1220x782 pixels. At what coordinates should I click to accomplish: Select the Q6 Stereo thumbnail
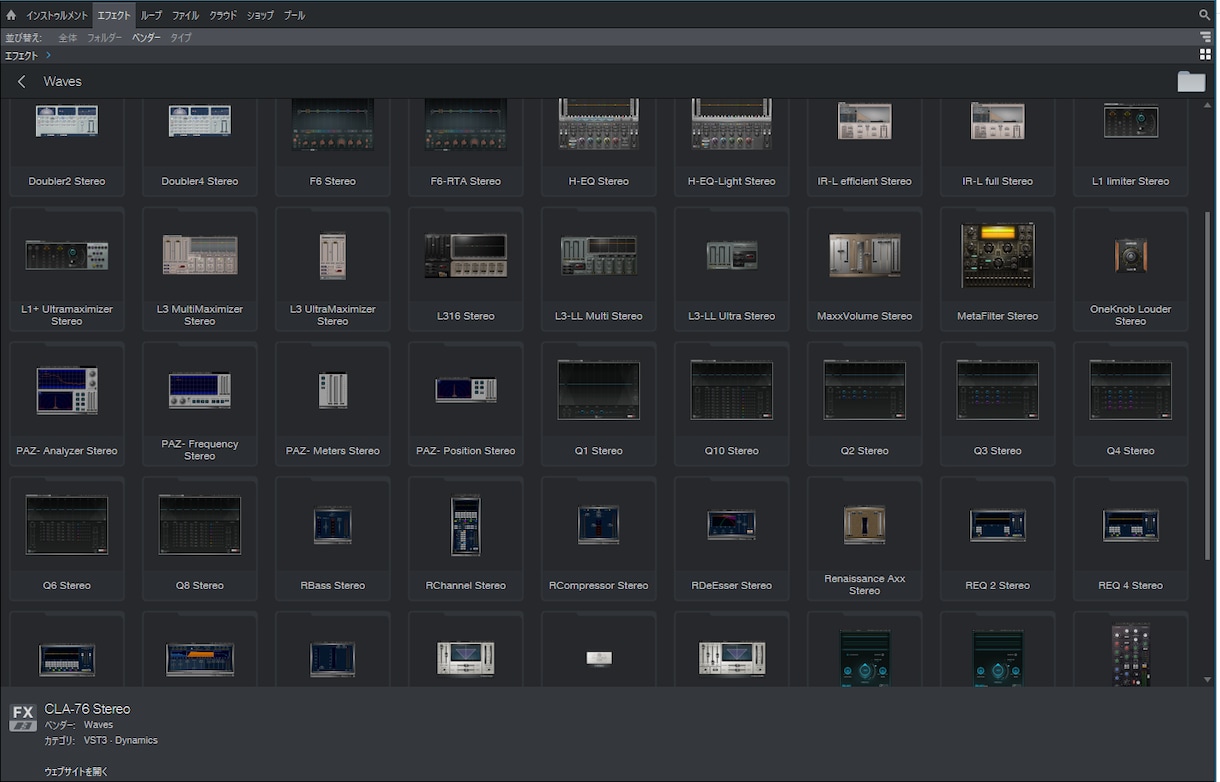(x=67, y=525)
